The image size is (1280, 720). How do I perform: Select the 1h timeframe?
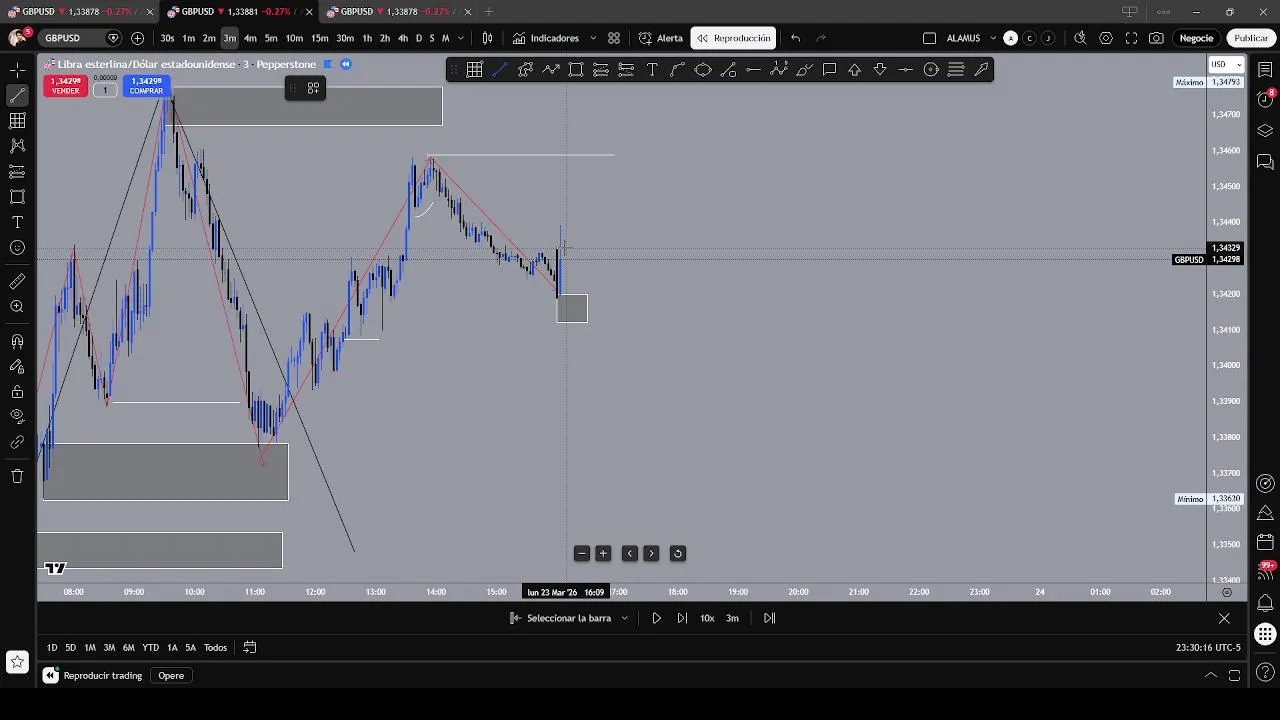click(x=367, y=38)
